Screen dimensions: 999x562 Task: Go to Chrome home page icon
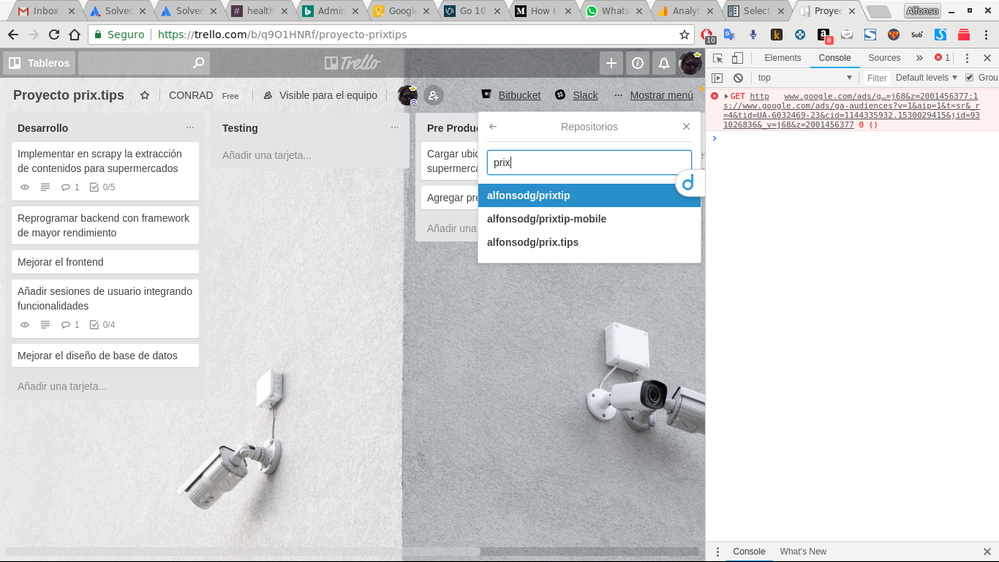(75, 35)
